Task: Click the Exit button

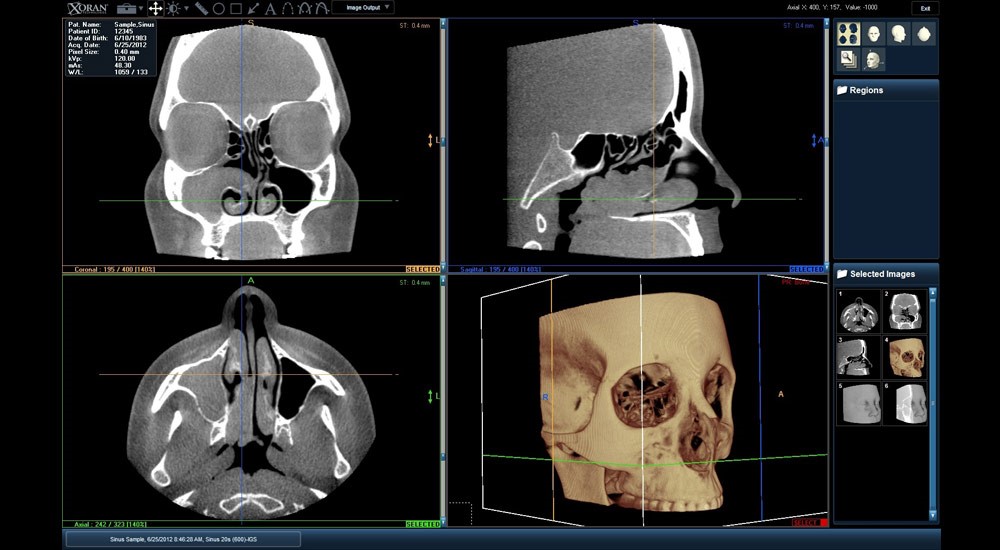Action: (x=925, y=8)
